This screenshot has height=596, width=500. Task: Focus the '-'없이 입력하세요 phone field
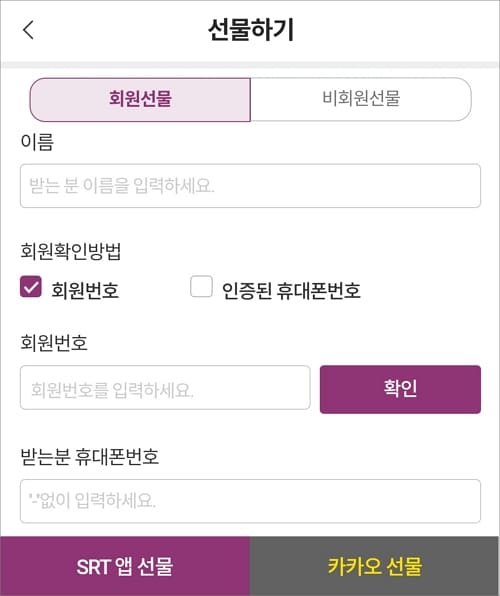250,501
